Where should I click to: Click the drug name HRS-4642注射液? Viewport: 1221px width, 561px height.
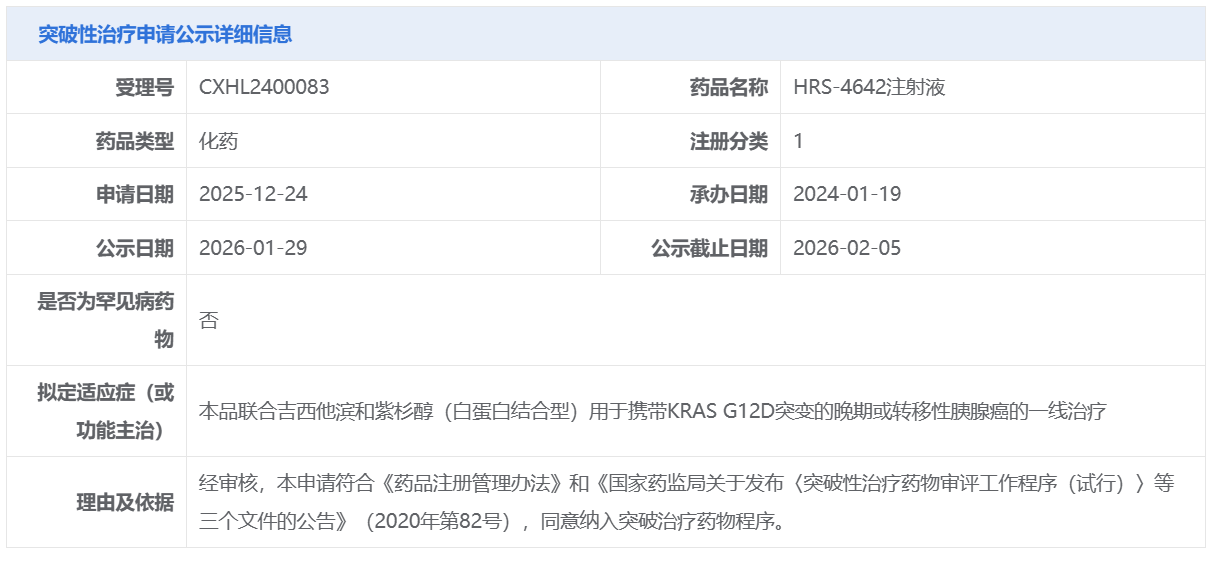[869, 87]
